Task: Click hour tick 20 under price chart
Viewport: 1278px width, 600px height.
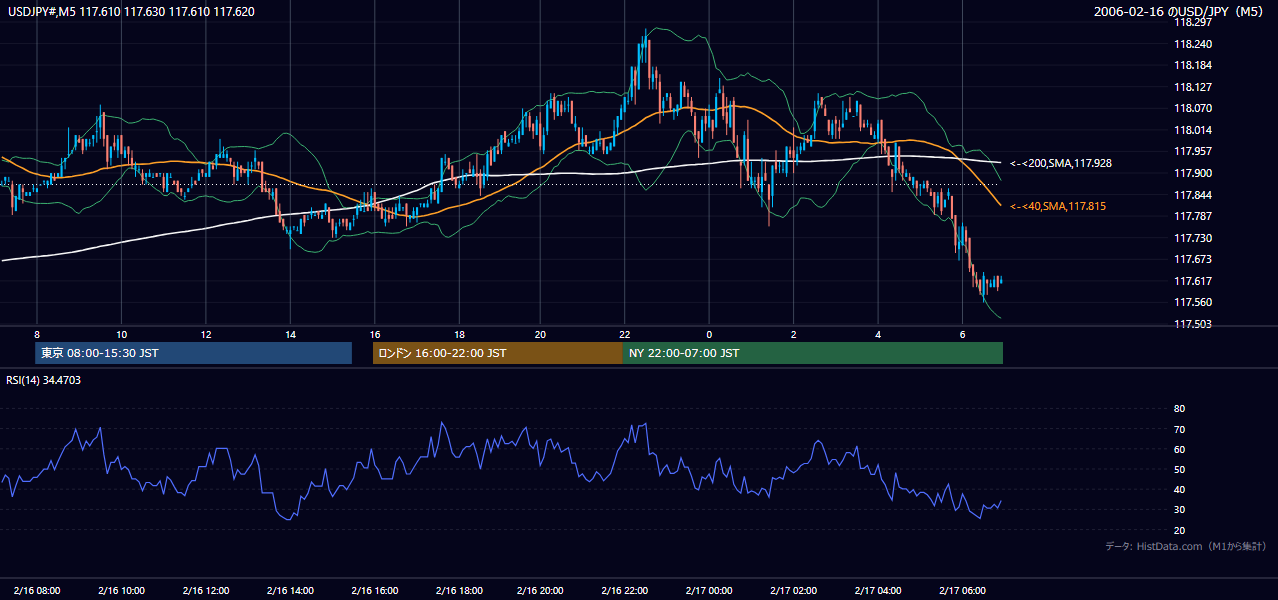Action: pos(541,334)
